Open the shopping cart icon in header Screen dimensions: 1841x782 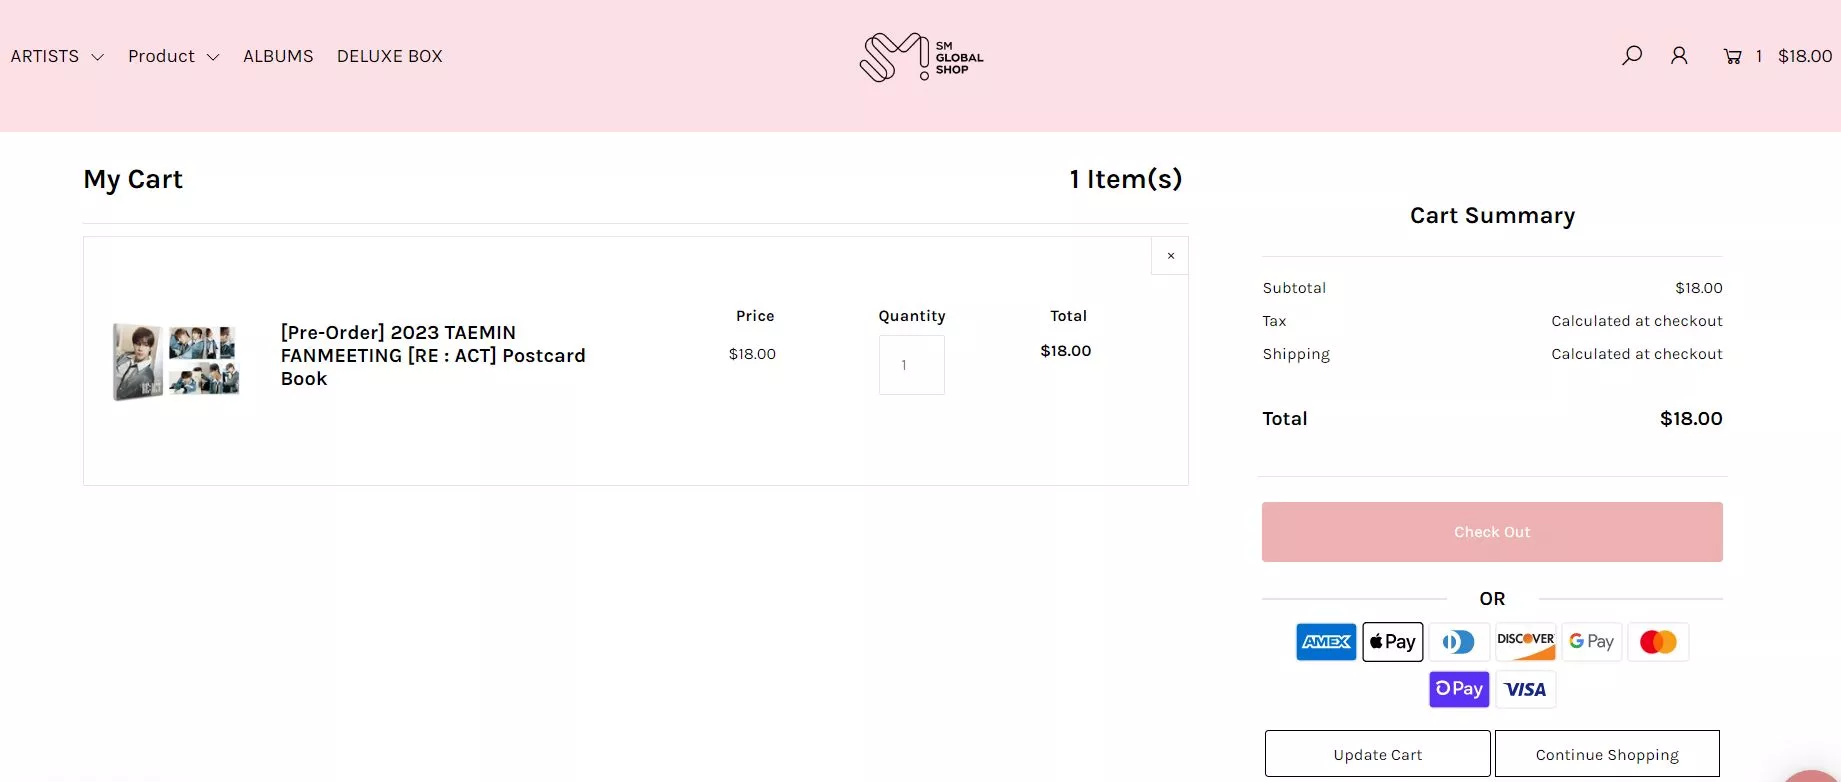point(1732,57)
